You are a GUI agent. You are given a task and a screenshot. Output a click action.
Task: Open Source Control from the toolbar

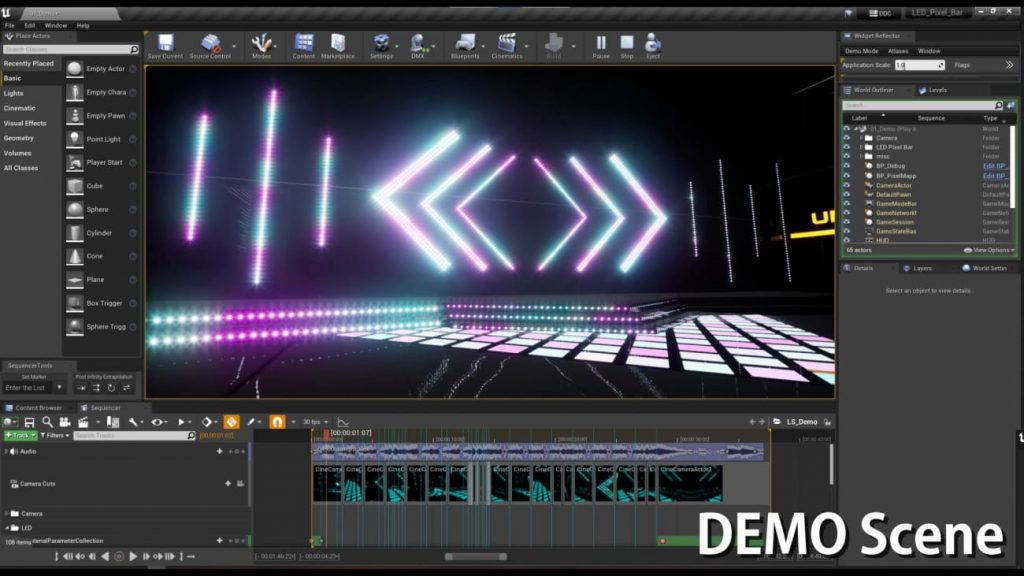[x=210, y=44]
